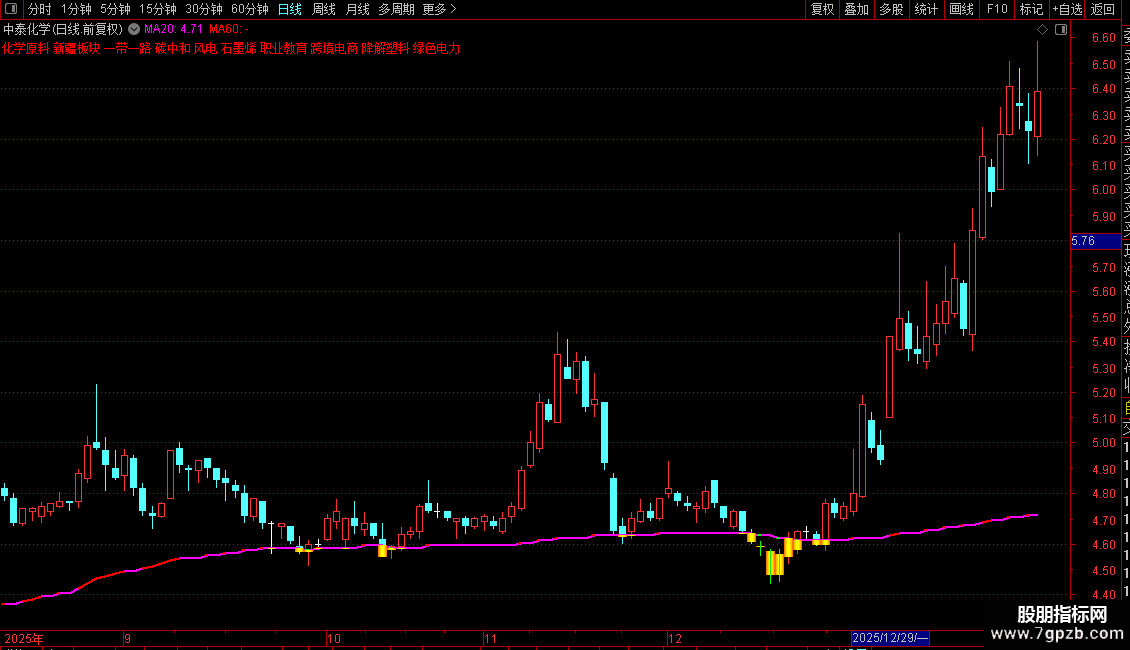This screenshot has width=1130, height=650.
Task: Open F10 company information
Action: tap(997, 9)
